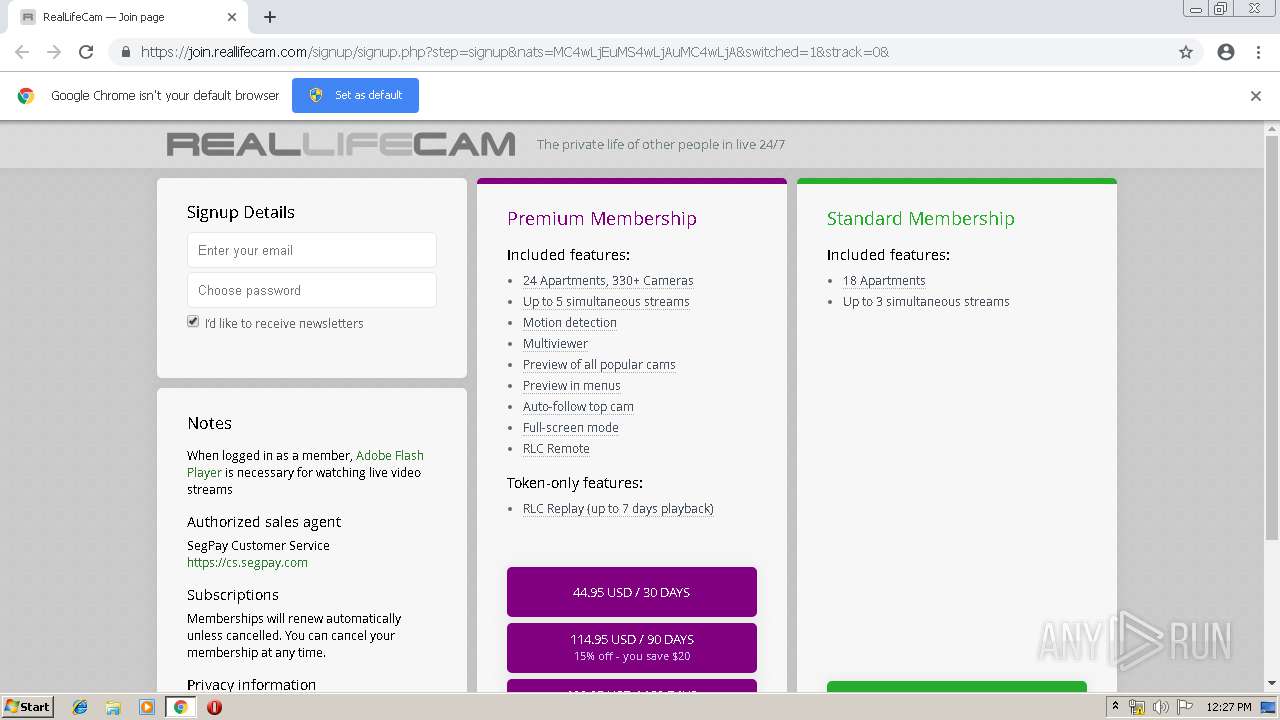Open the media player taskbar icon

click(147, 707)
